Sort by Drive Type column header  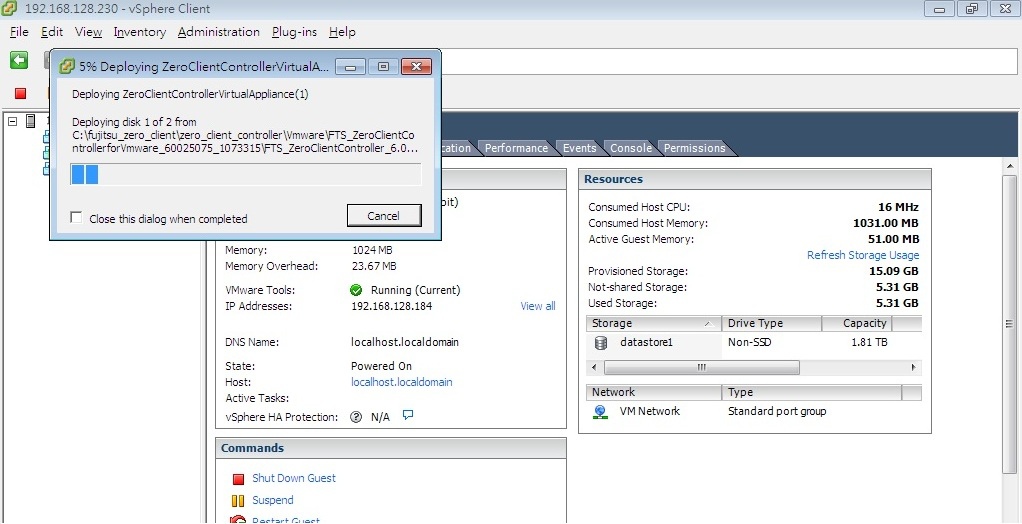pyautogui.click(x=772, y=323)
